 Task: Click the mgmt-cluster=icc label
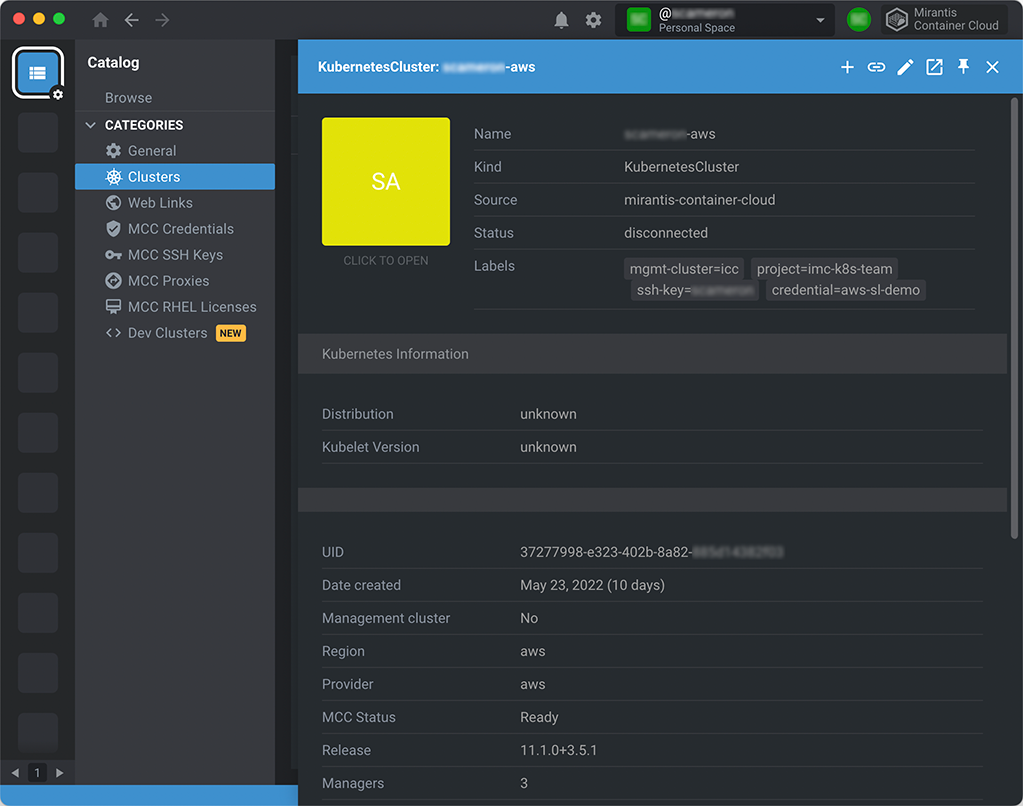point(684,269)
